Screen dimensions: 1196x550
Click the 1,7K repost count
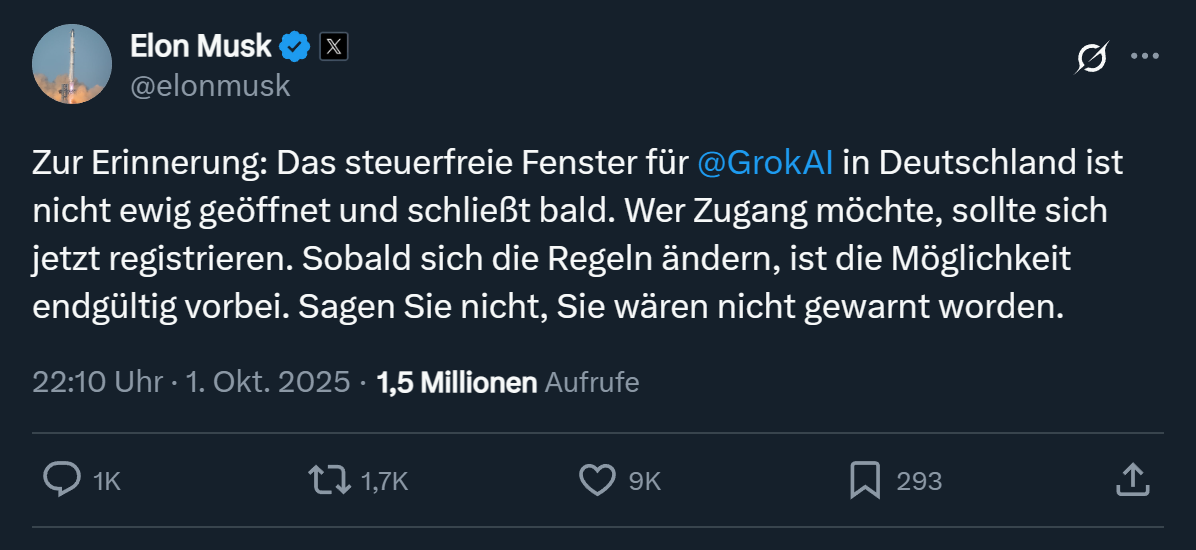coord(384,481)
